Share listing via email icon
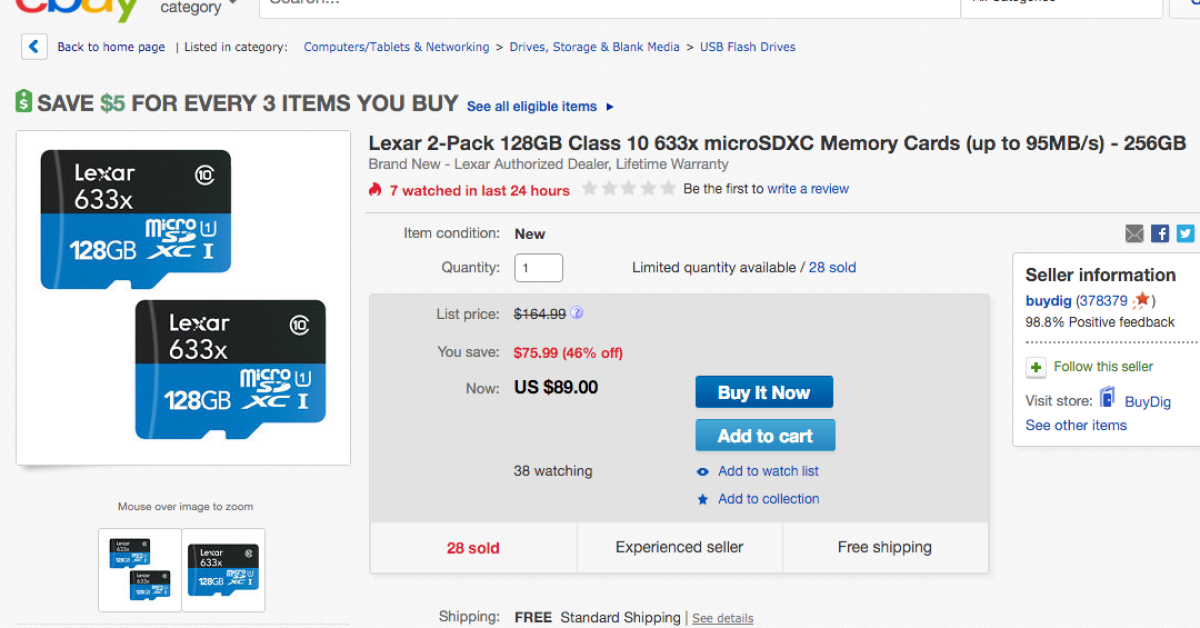The height and width of the screenshot is (628, 1200). pyautogui.click(x=1134, y=234)
